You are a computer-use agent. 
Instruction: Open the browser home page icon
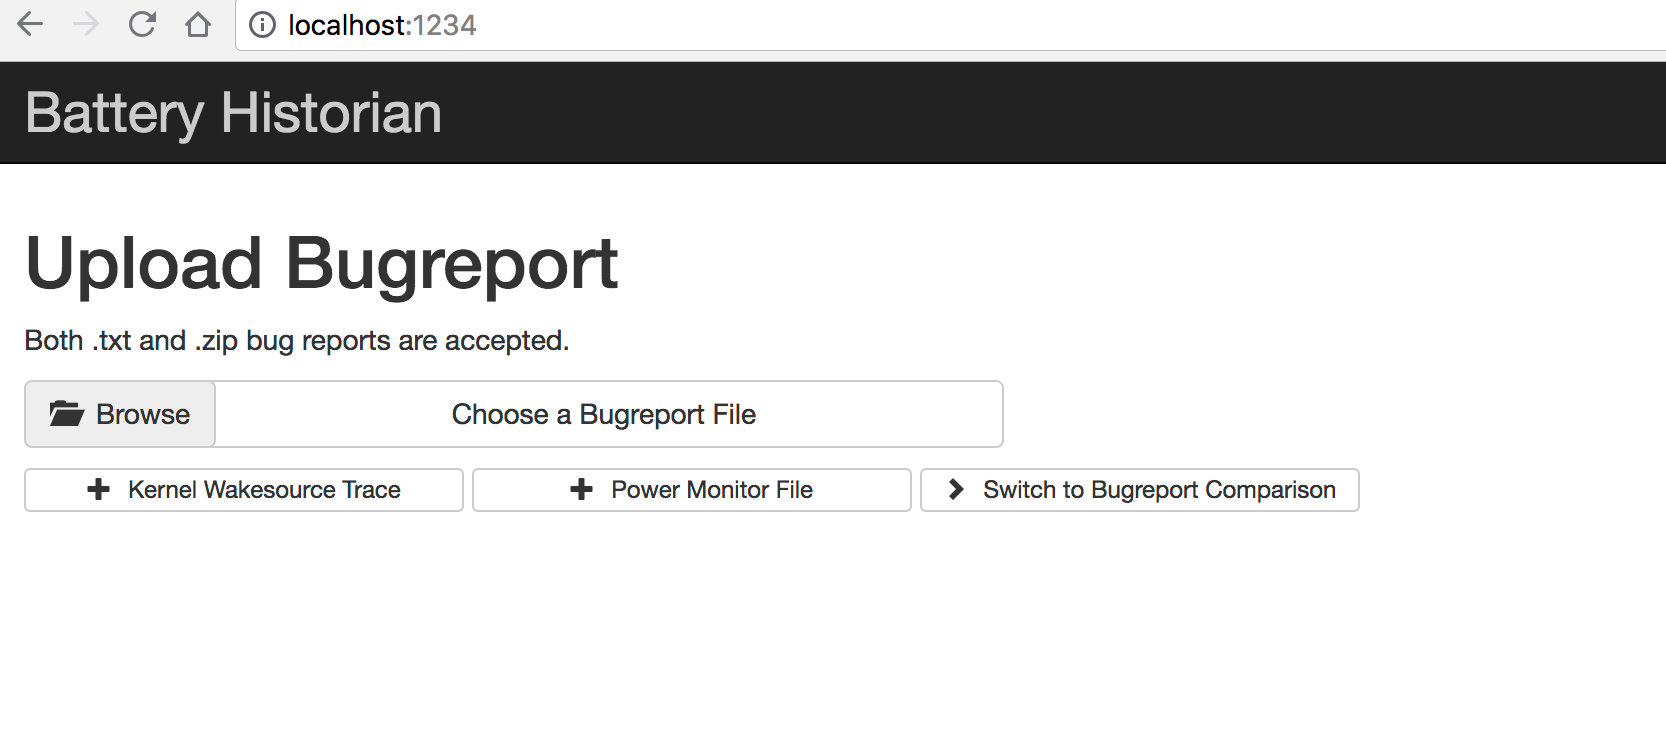[x=198, y=24]
